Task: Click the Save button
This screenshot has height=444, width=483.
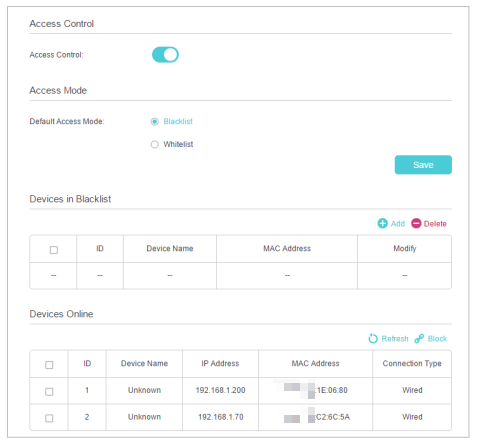Action: pyautogui.click(x=423, y=165)
